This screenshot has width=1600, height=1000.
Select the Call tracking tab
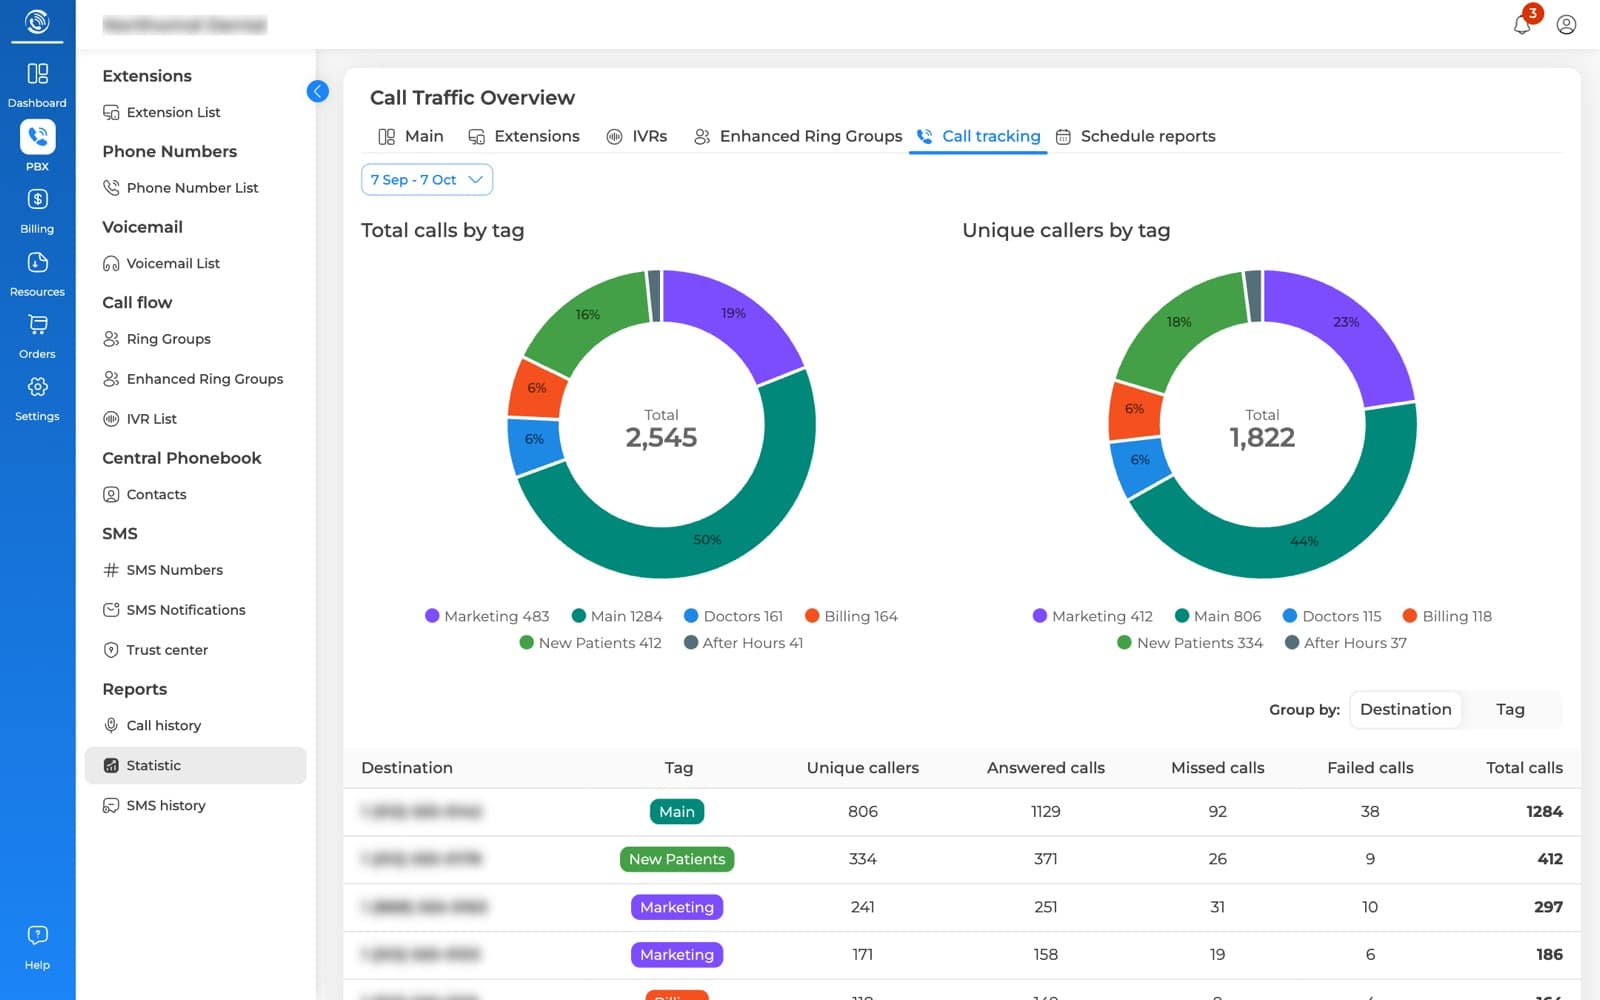click(x=978, y=136)
